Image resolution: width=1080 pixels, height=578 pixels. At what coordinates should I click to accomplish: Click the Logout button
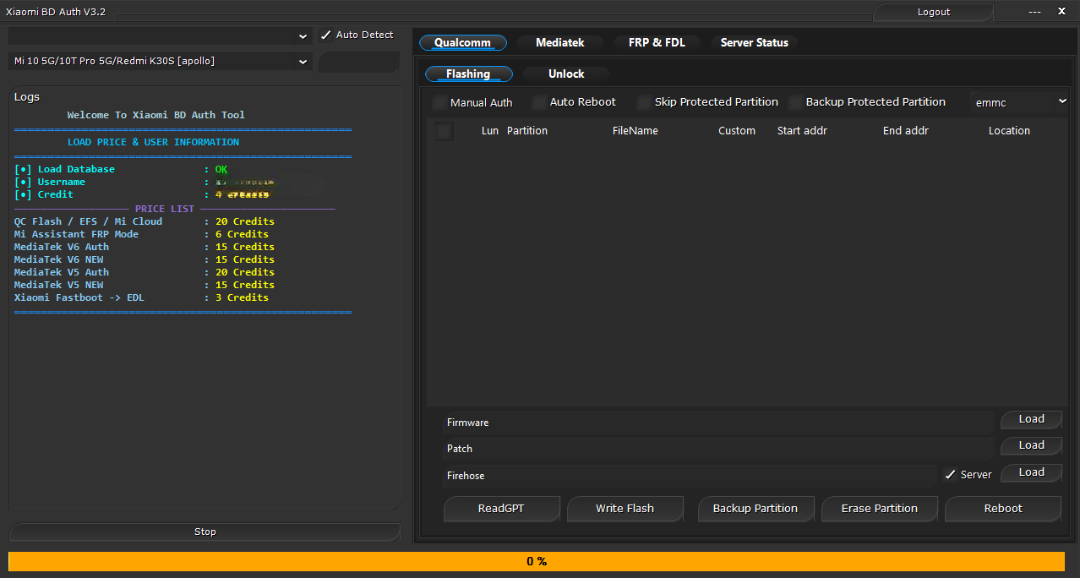[933, 12]
